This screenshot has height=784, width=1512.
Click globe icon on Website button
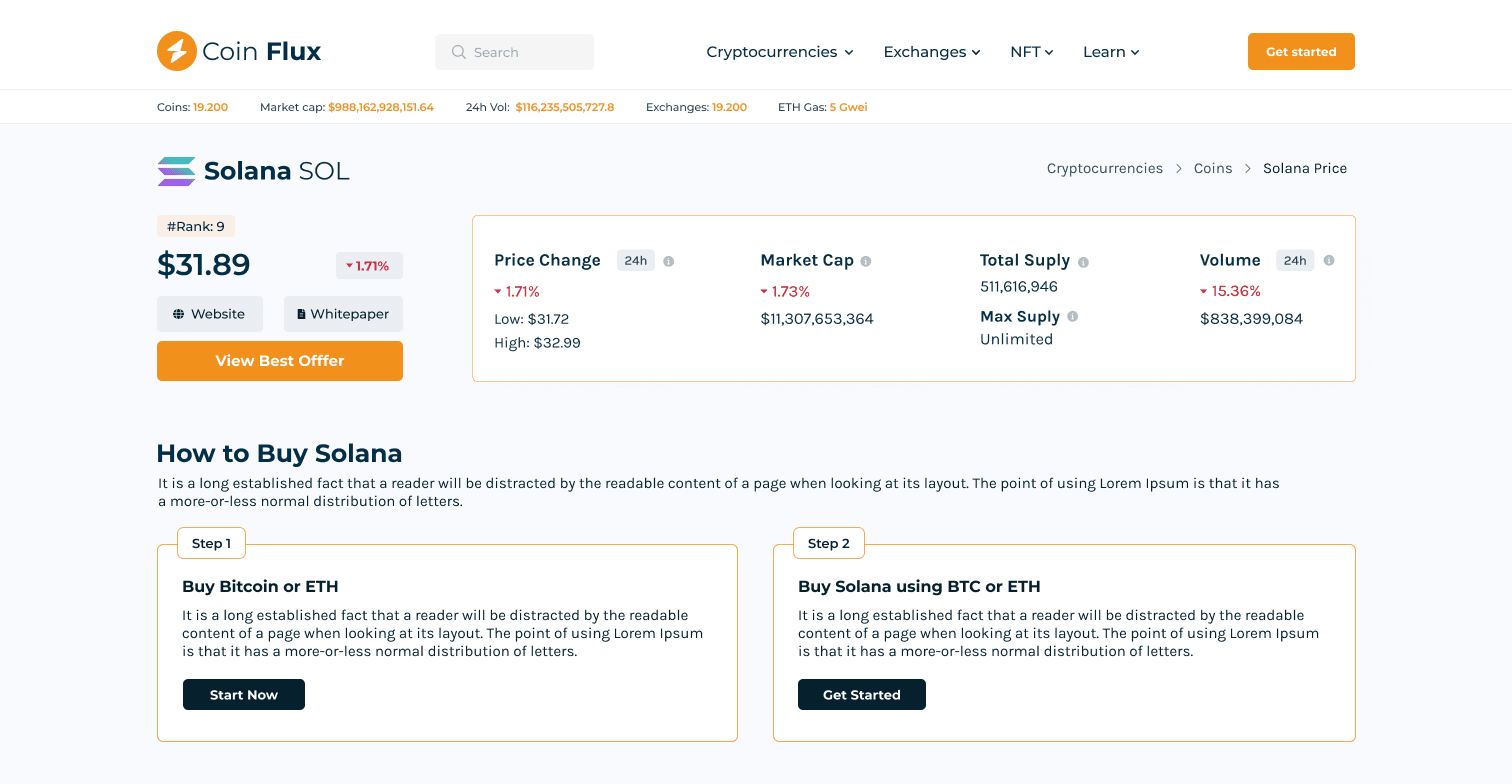pyautogui.click(x=179, y=314)
